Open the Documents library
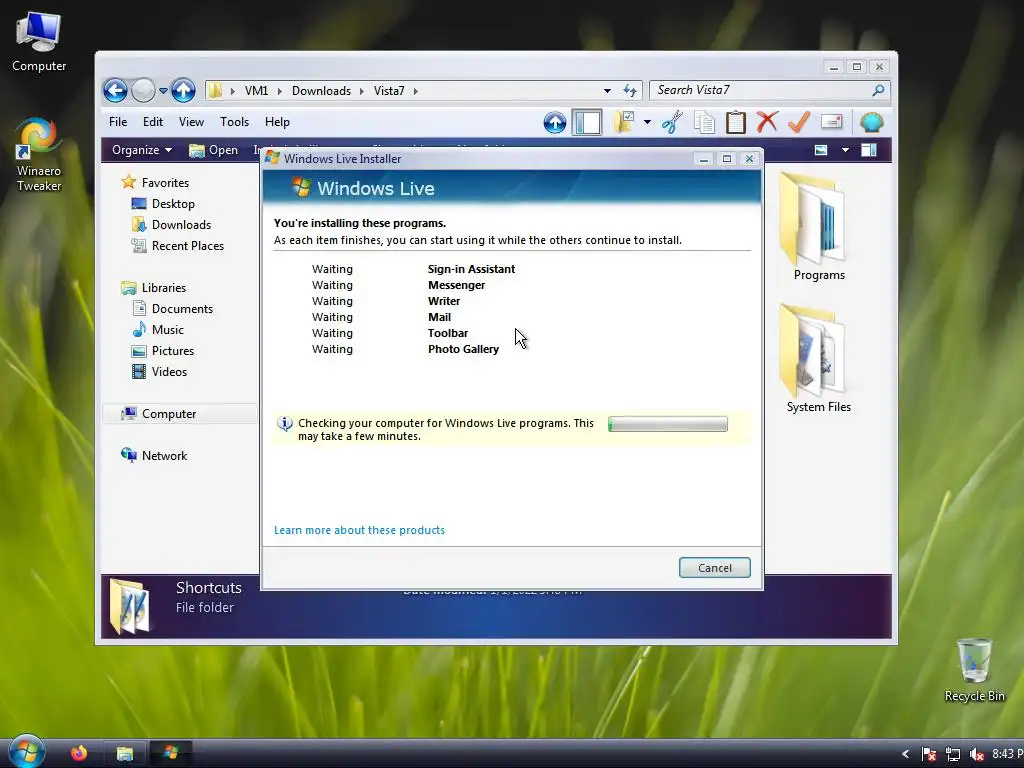The height and width of the screenshot is (768, 1024). tap(172, 309)
